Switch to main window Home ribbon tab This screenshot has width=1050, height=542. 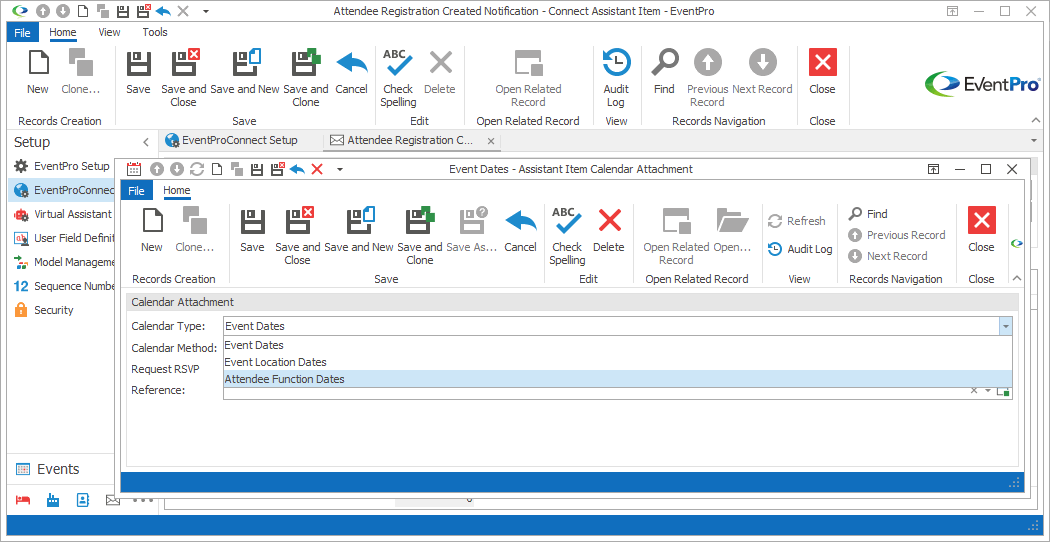63,32
